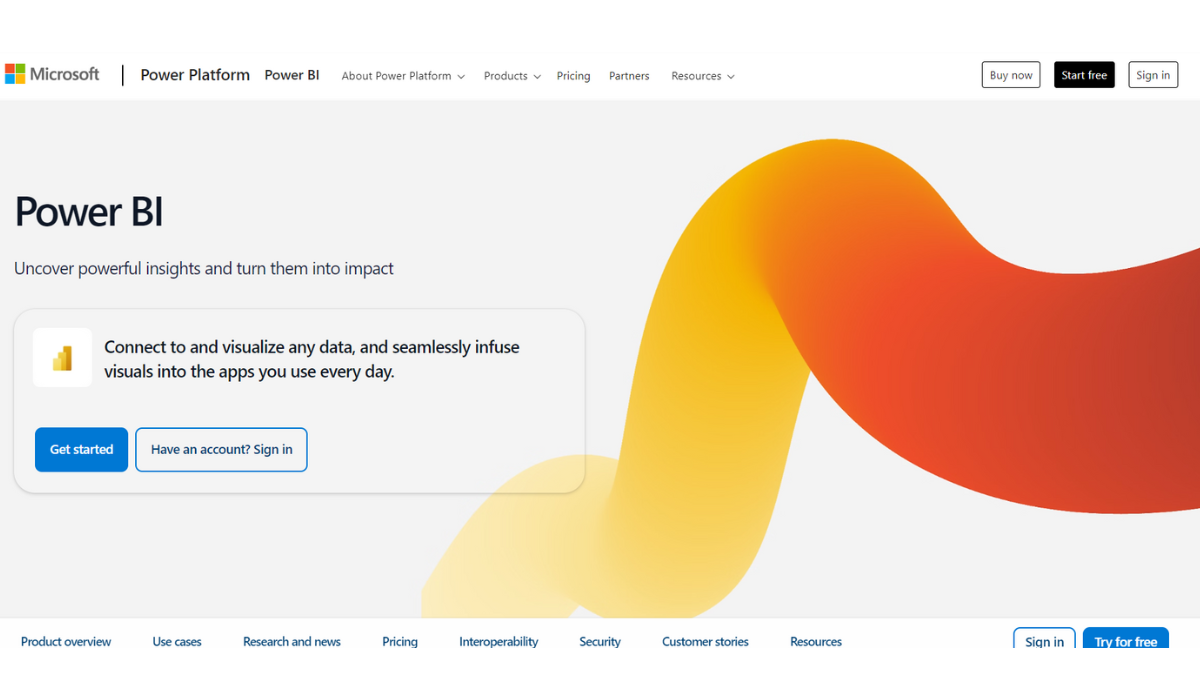The width and height of the screenshot is (1200, 700).
Task: Jump to Interoperability section
Action: click(498, 642)
